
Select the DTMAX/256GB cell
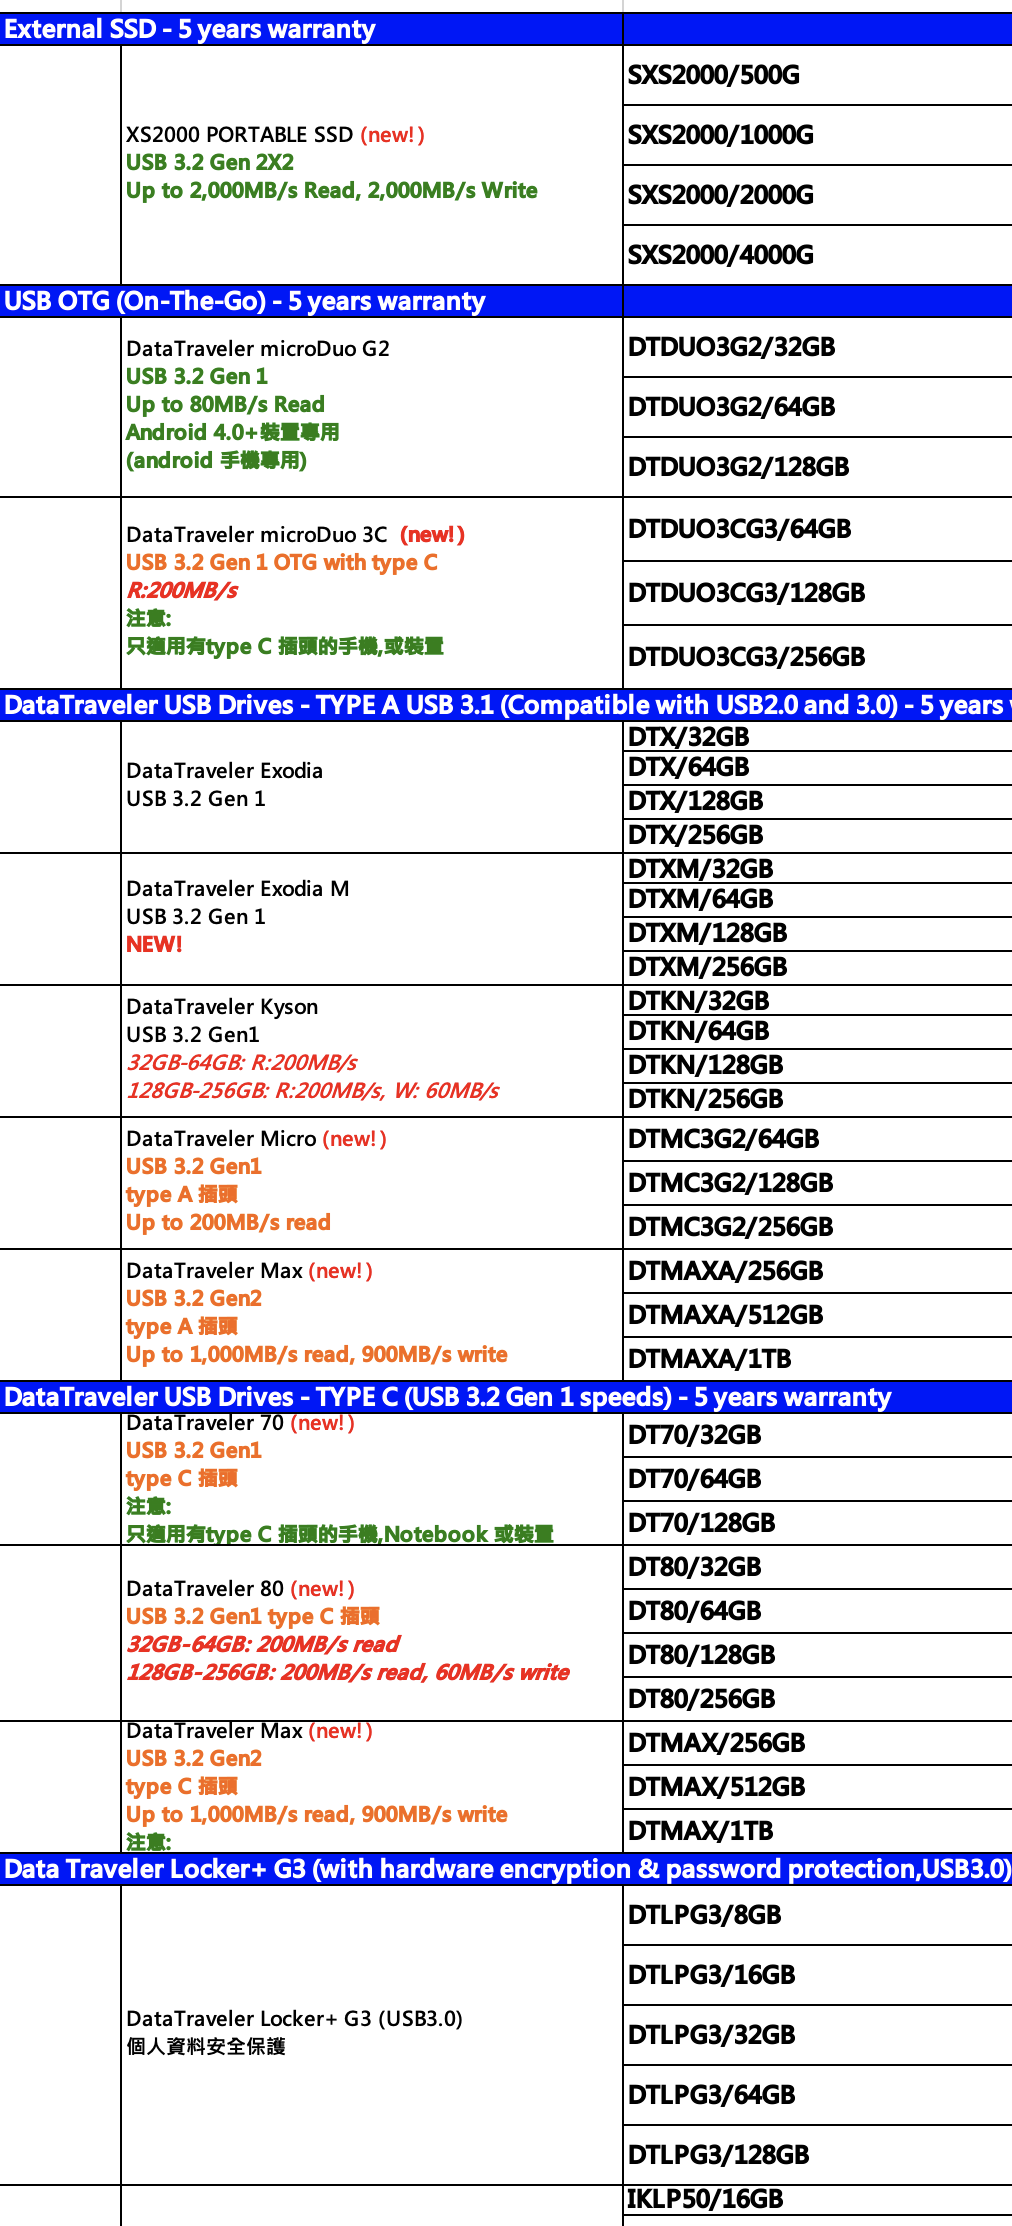[x=817, y=1743]
